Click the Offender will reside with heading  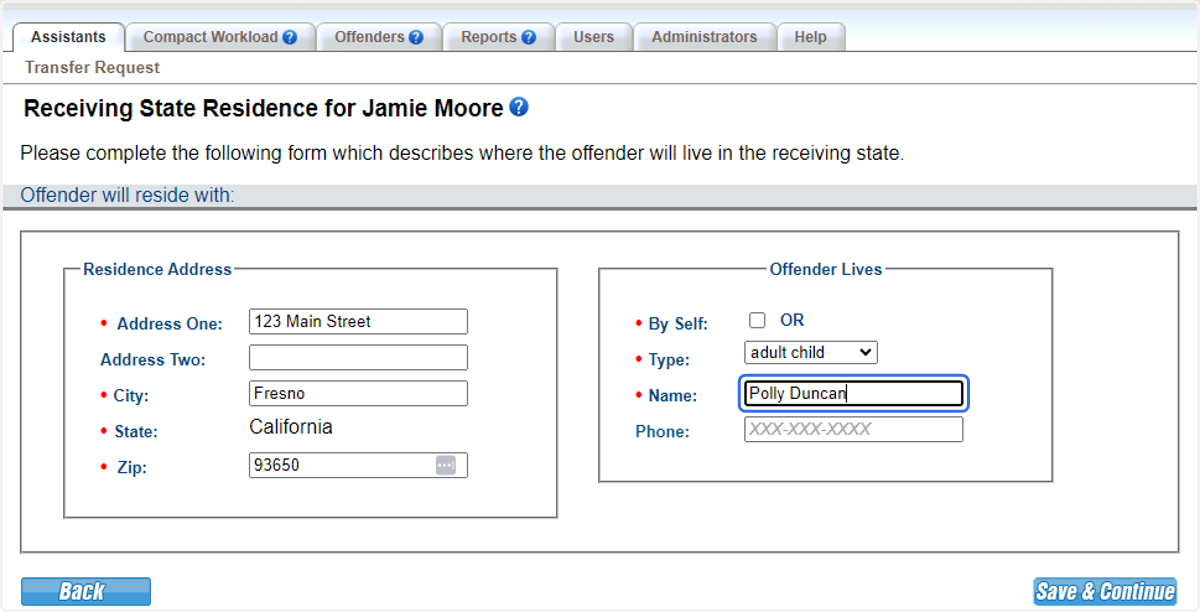(128, 195)
